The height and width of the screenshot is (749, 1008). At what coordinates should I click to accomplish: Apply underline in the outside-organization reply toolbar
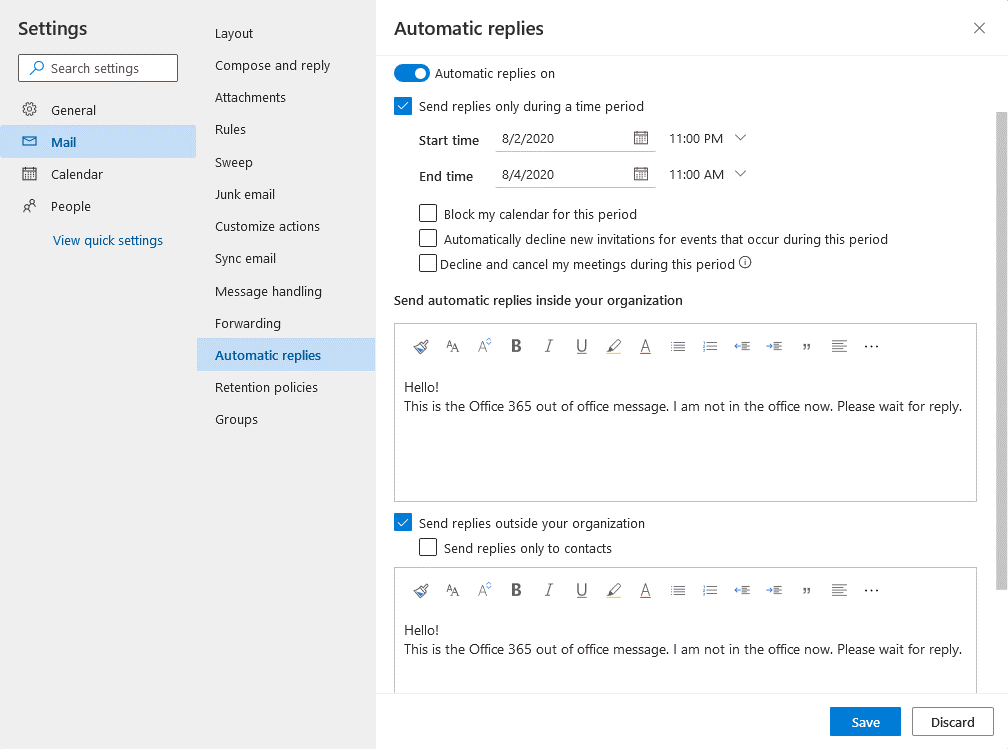[x=581, y=590]
